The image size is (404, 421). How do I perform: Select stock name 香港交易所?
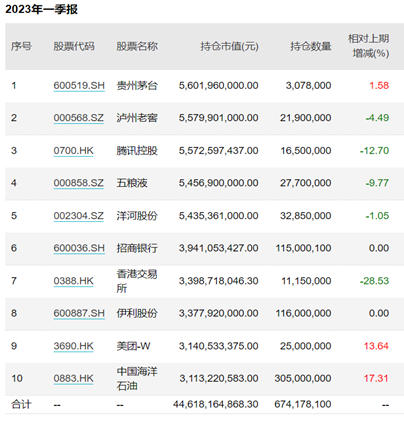pyautogui.click(x=137, y=281)
